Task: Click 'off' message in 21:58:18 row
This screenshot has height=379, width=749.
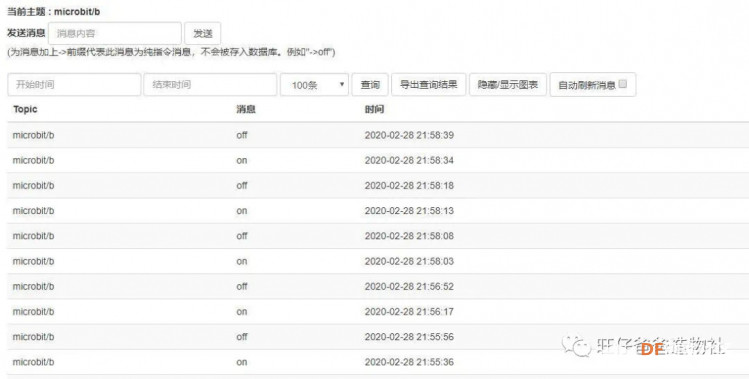Action: [x=242, y=185]
